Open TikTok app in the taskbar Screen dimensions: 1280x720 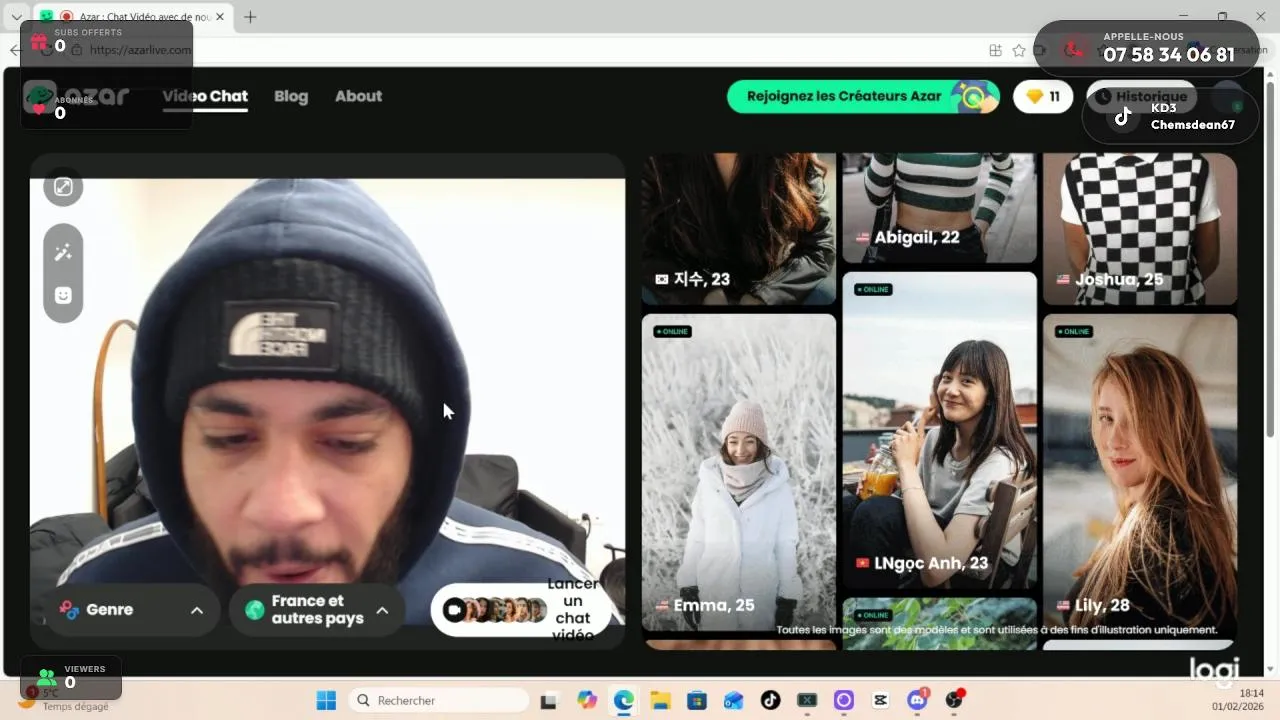770,701
